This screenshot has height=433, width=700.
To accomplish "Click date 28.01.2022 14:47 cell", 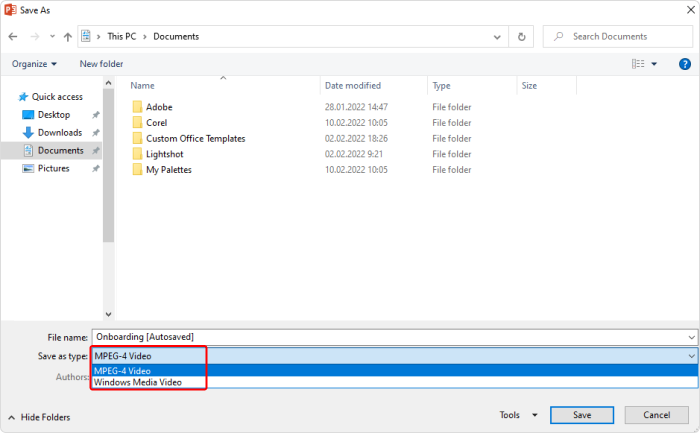I will (x=356, y=107).
